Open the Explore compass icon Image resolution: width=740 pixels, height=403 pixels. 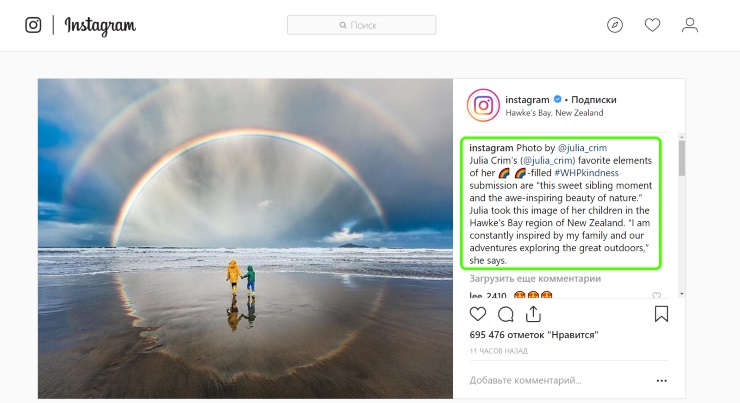click(x=614, y=25)
